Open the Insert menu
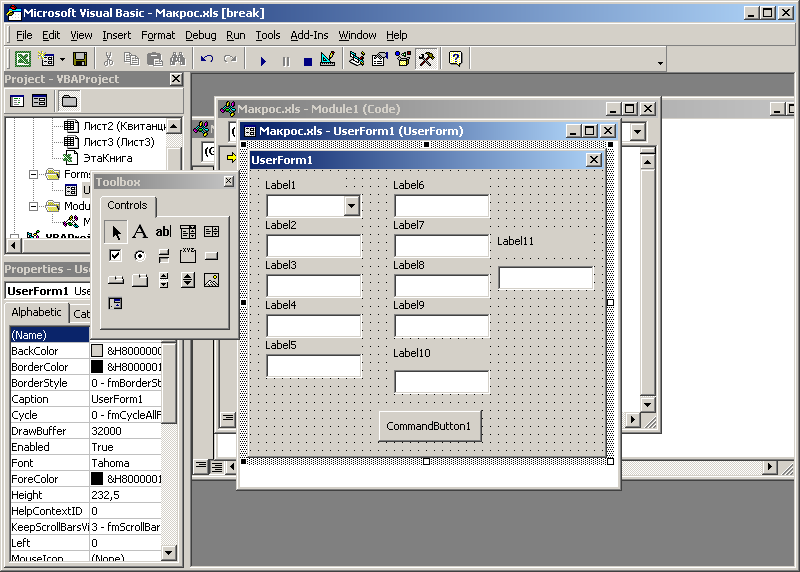800x572 pixels. coord(116,35)
